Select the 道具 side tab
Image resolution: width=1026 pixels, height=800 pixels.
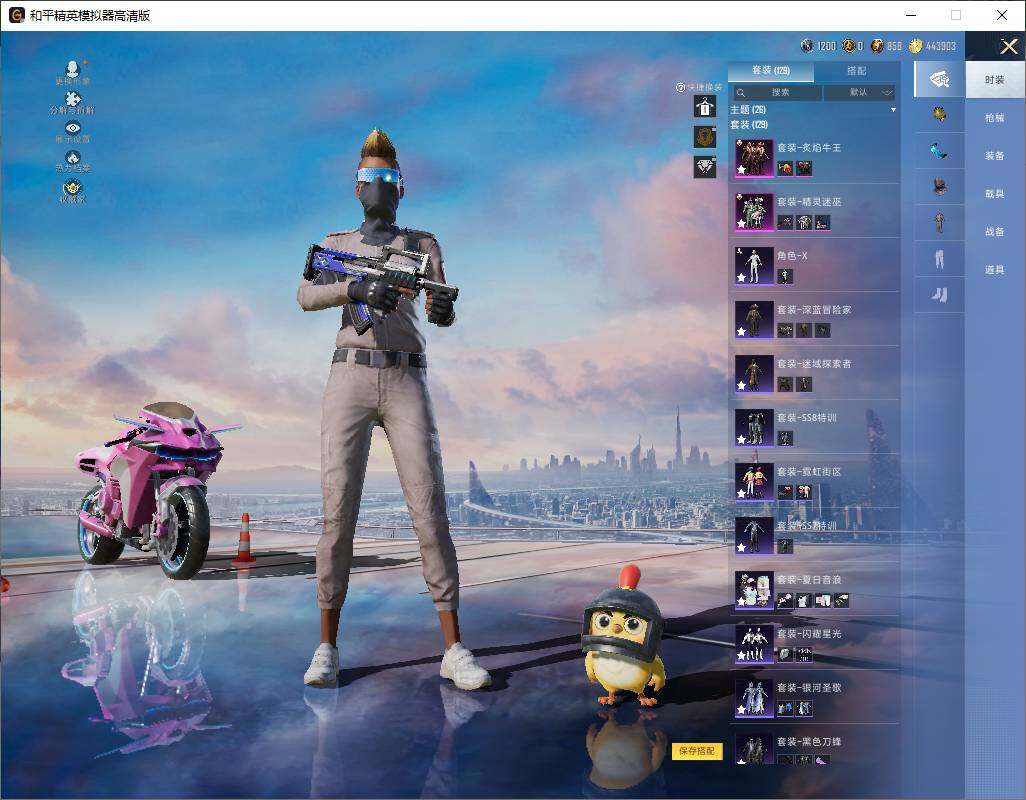995,270
